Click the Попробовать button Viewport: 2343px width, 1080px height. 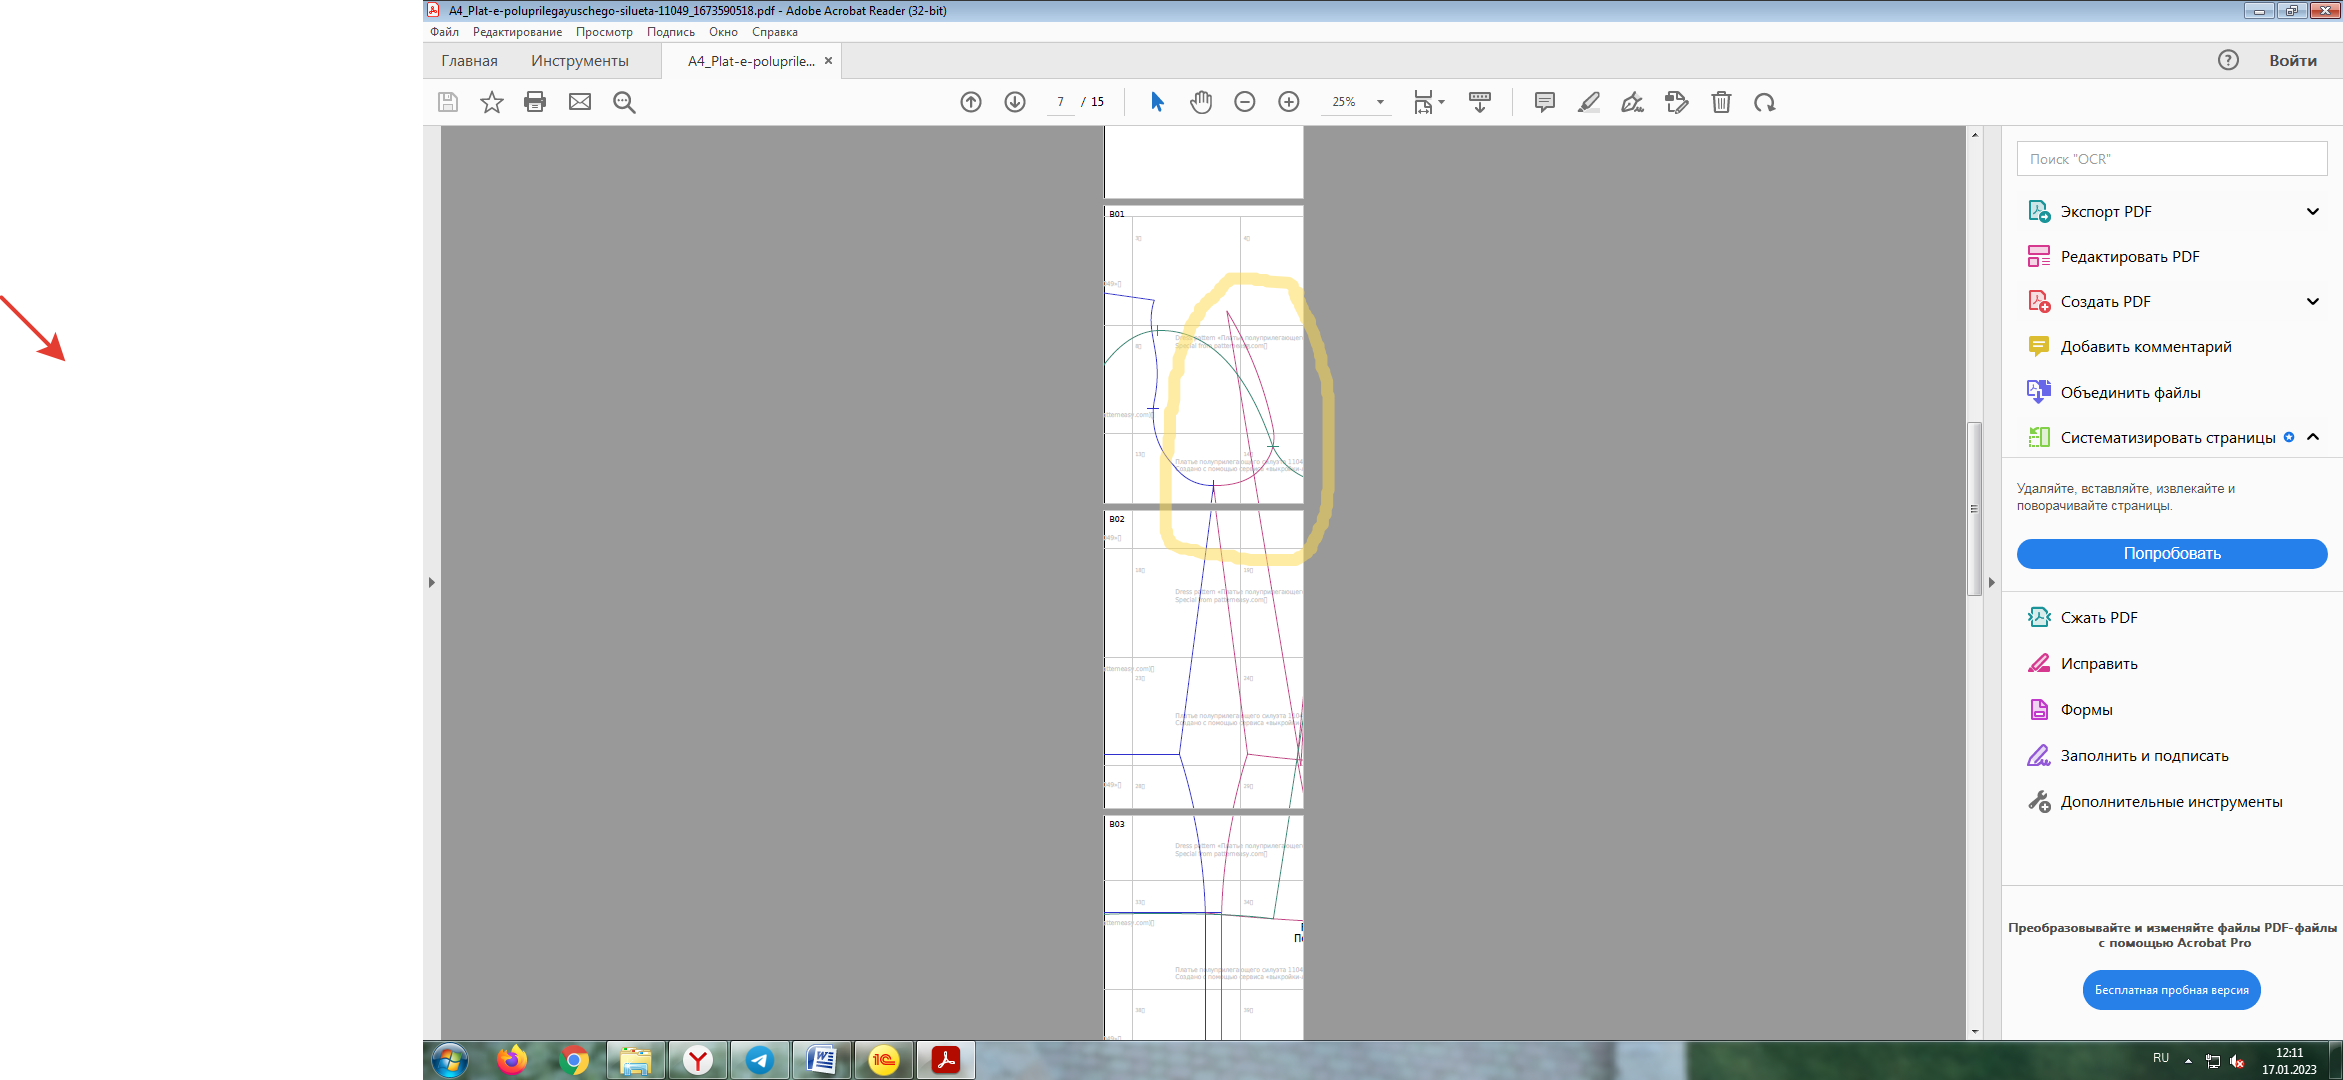click(x=2171, y=554)
